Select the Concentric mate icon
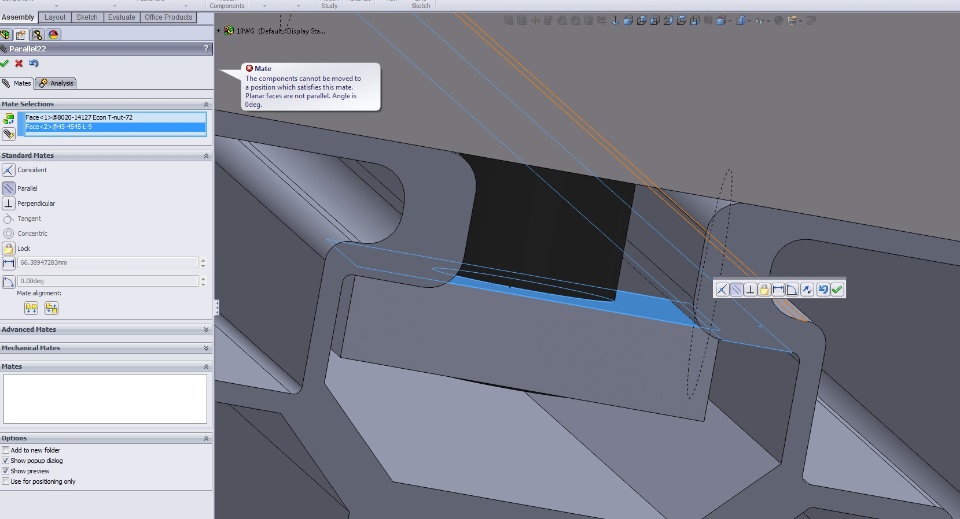 point(9,233)
